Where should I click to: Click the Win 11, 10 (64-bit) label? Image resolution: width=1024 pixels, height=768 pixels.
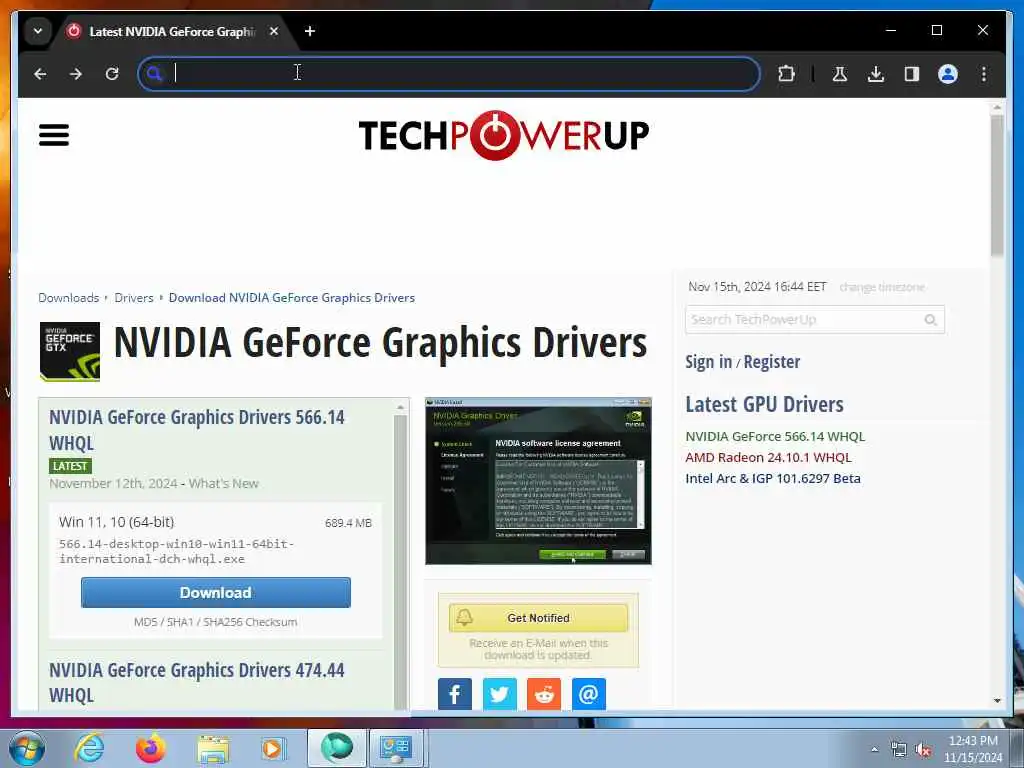tap(116, 522)
